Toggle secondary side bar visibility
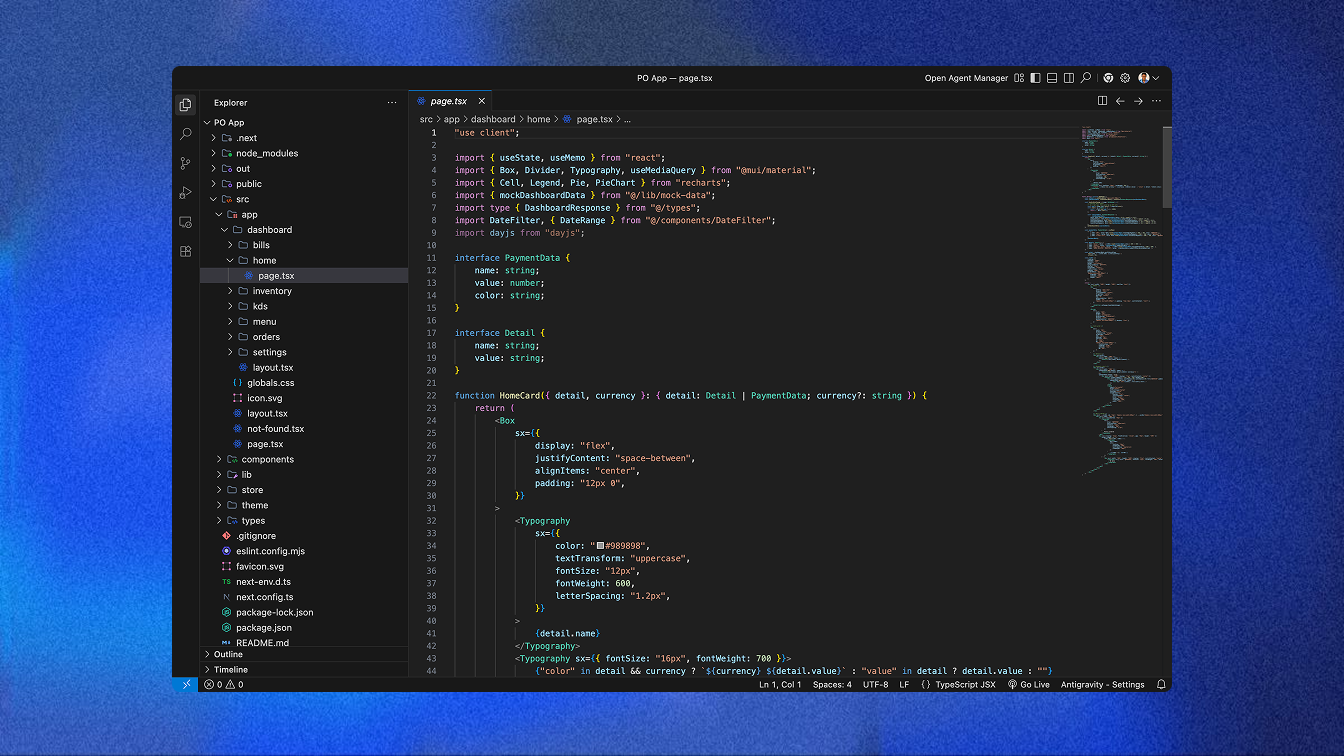The image size is (1344, 756). [1069, 78]
